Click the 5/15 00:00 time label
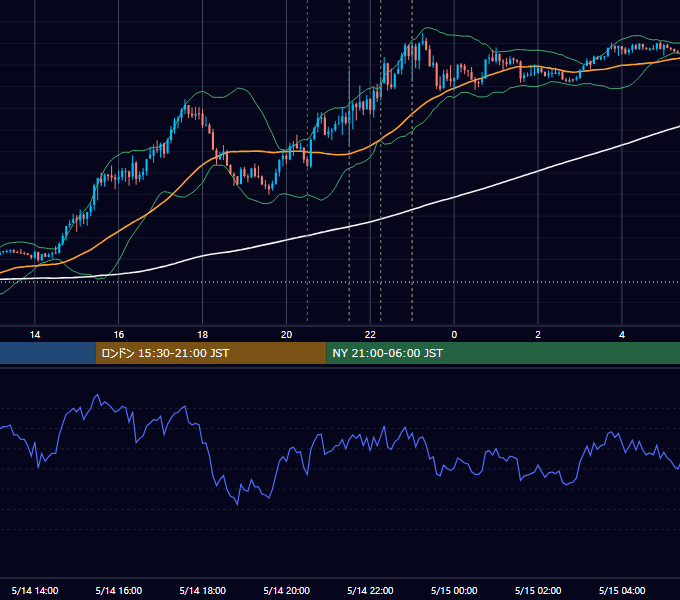Screen dimensions: 680x600 pos(454,590)
